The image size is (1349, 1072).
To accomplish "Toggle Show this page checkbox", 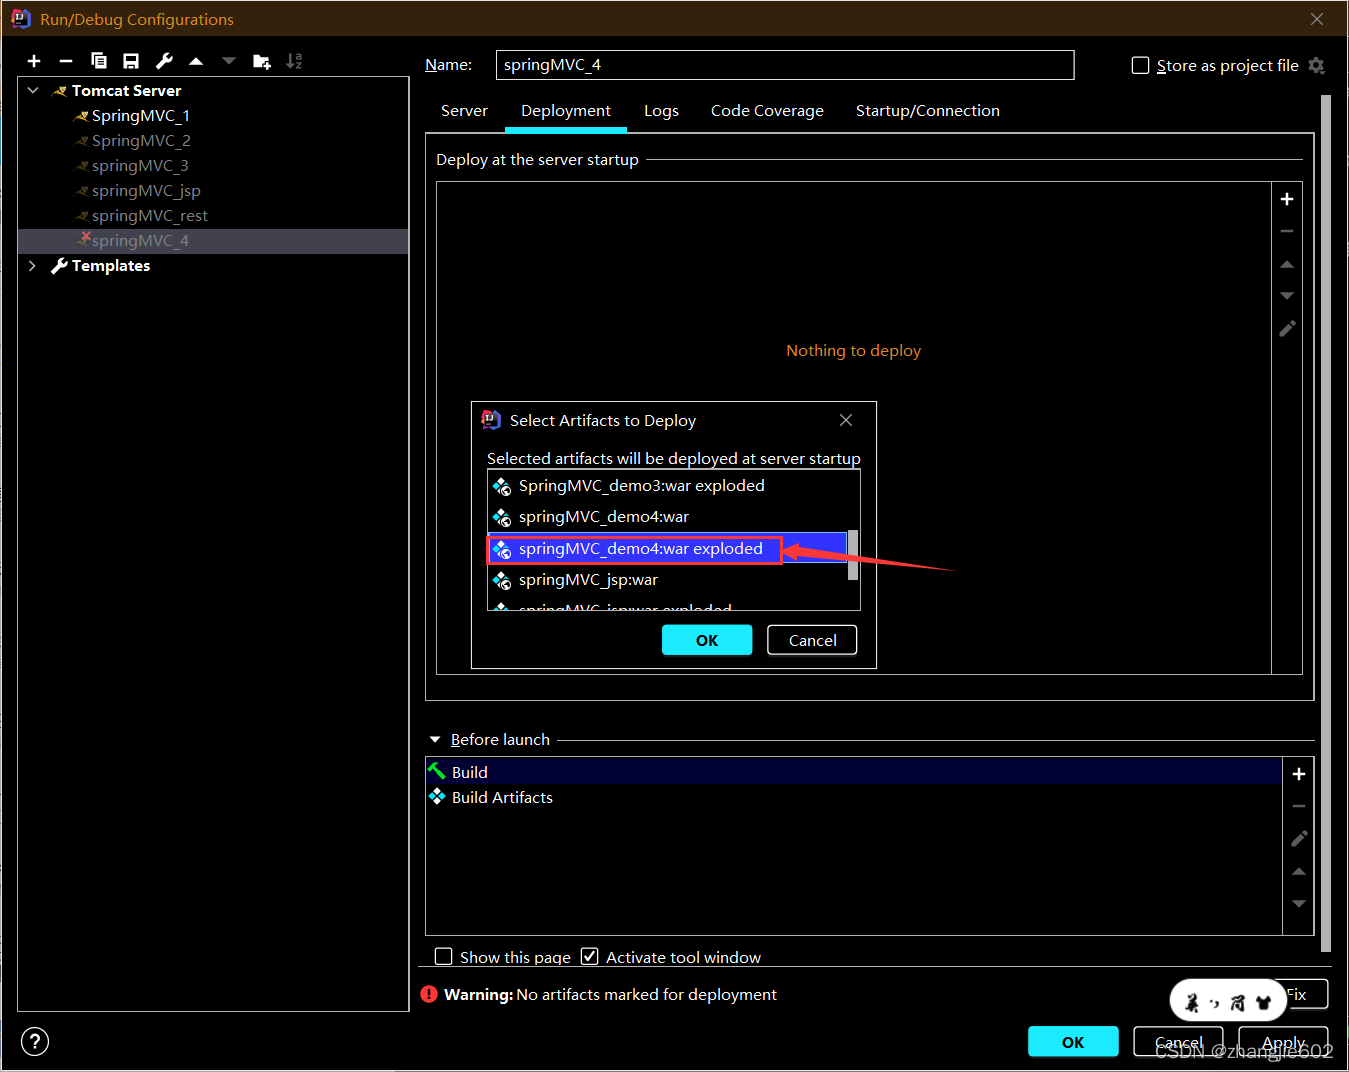I will (444, 956).
